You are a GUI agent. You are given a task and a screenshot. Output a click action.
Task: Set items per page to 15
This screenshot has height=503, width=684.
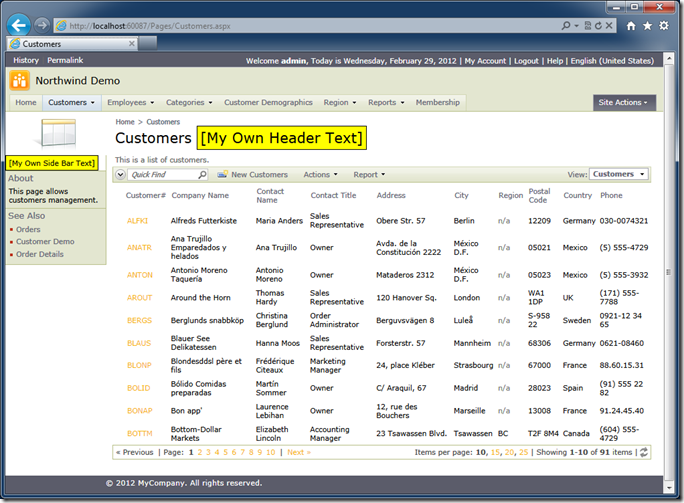pyautogui.click(x=495, y=452)
